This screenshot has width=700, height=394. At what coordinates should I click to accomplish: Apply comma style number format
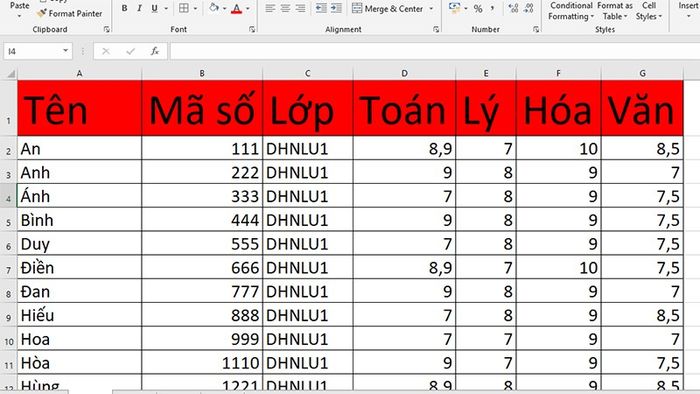pos(492,8)
